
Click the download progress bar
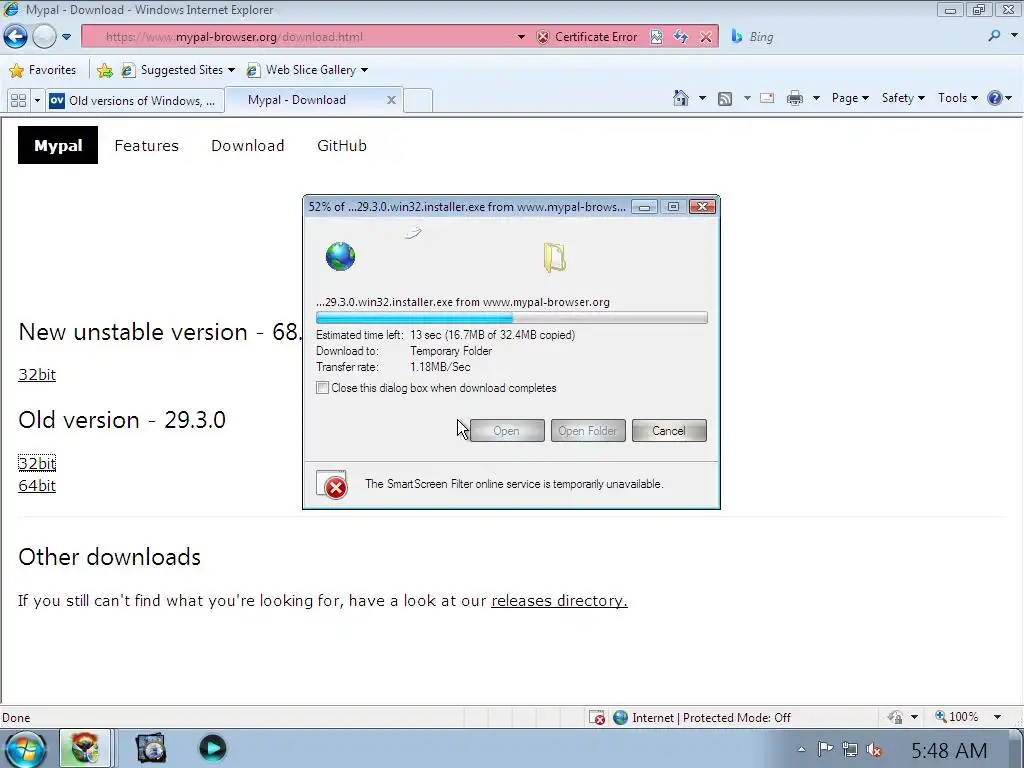pos(511,318)
